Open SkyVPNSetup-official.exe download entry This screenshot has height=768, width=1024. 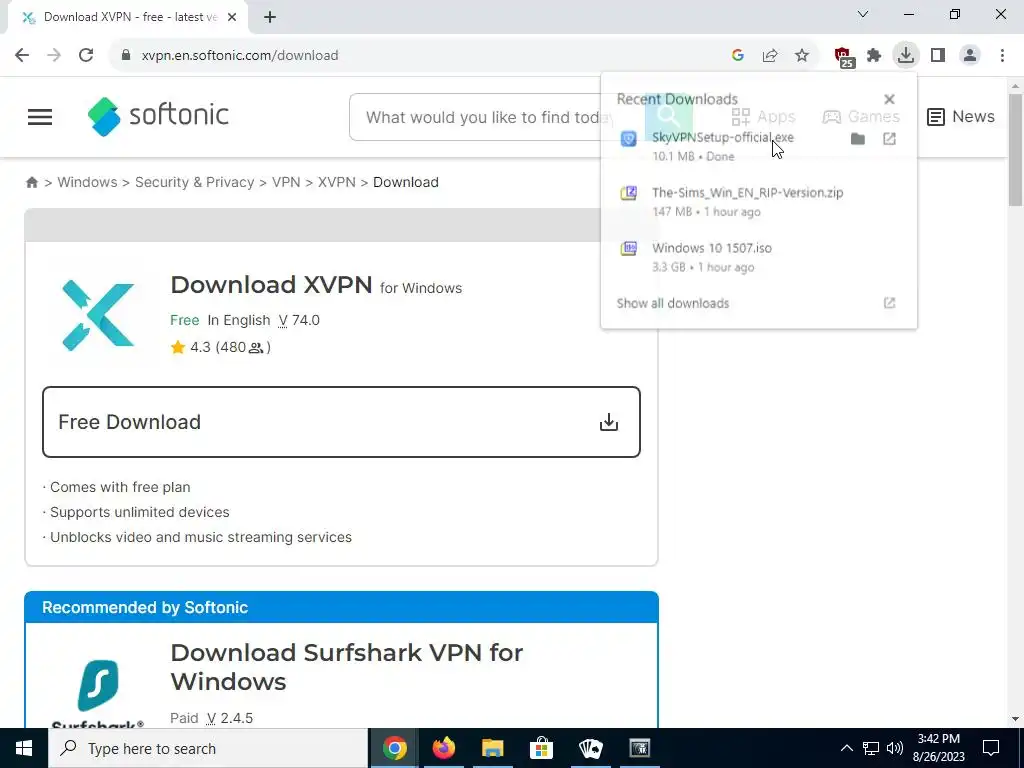point(723,146)
